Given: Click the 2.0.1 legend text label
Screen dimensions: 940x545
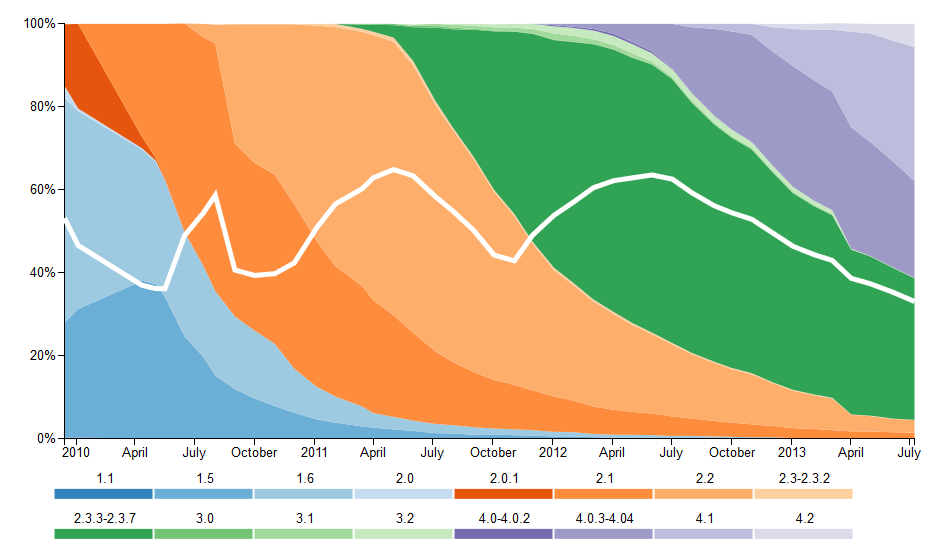Looking at the screenshot, I should (504, 478).
